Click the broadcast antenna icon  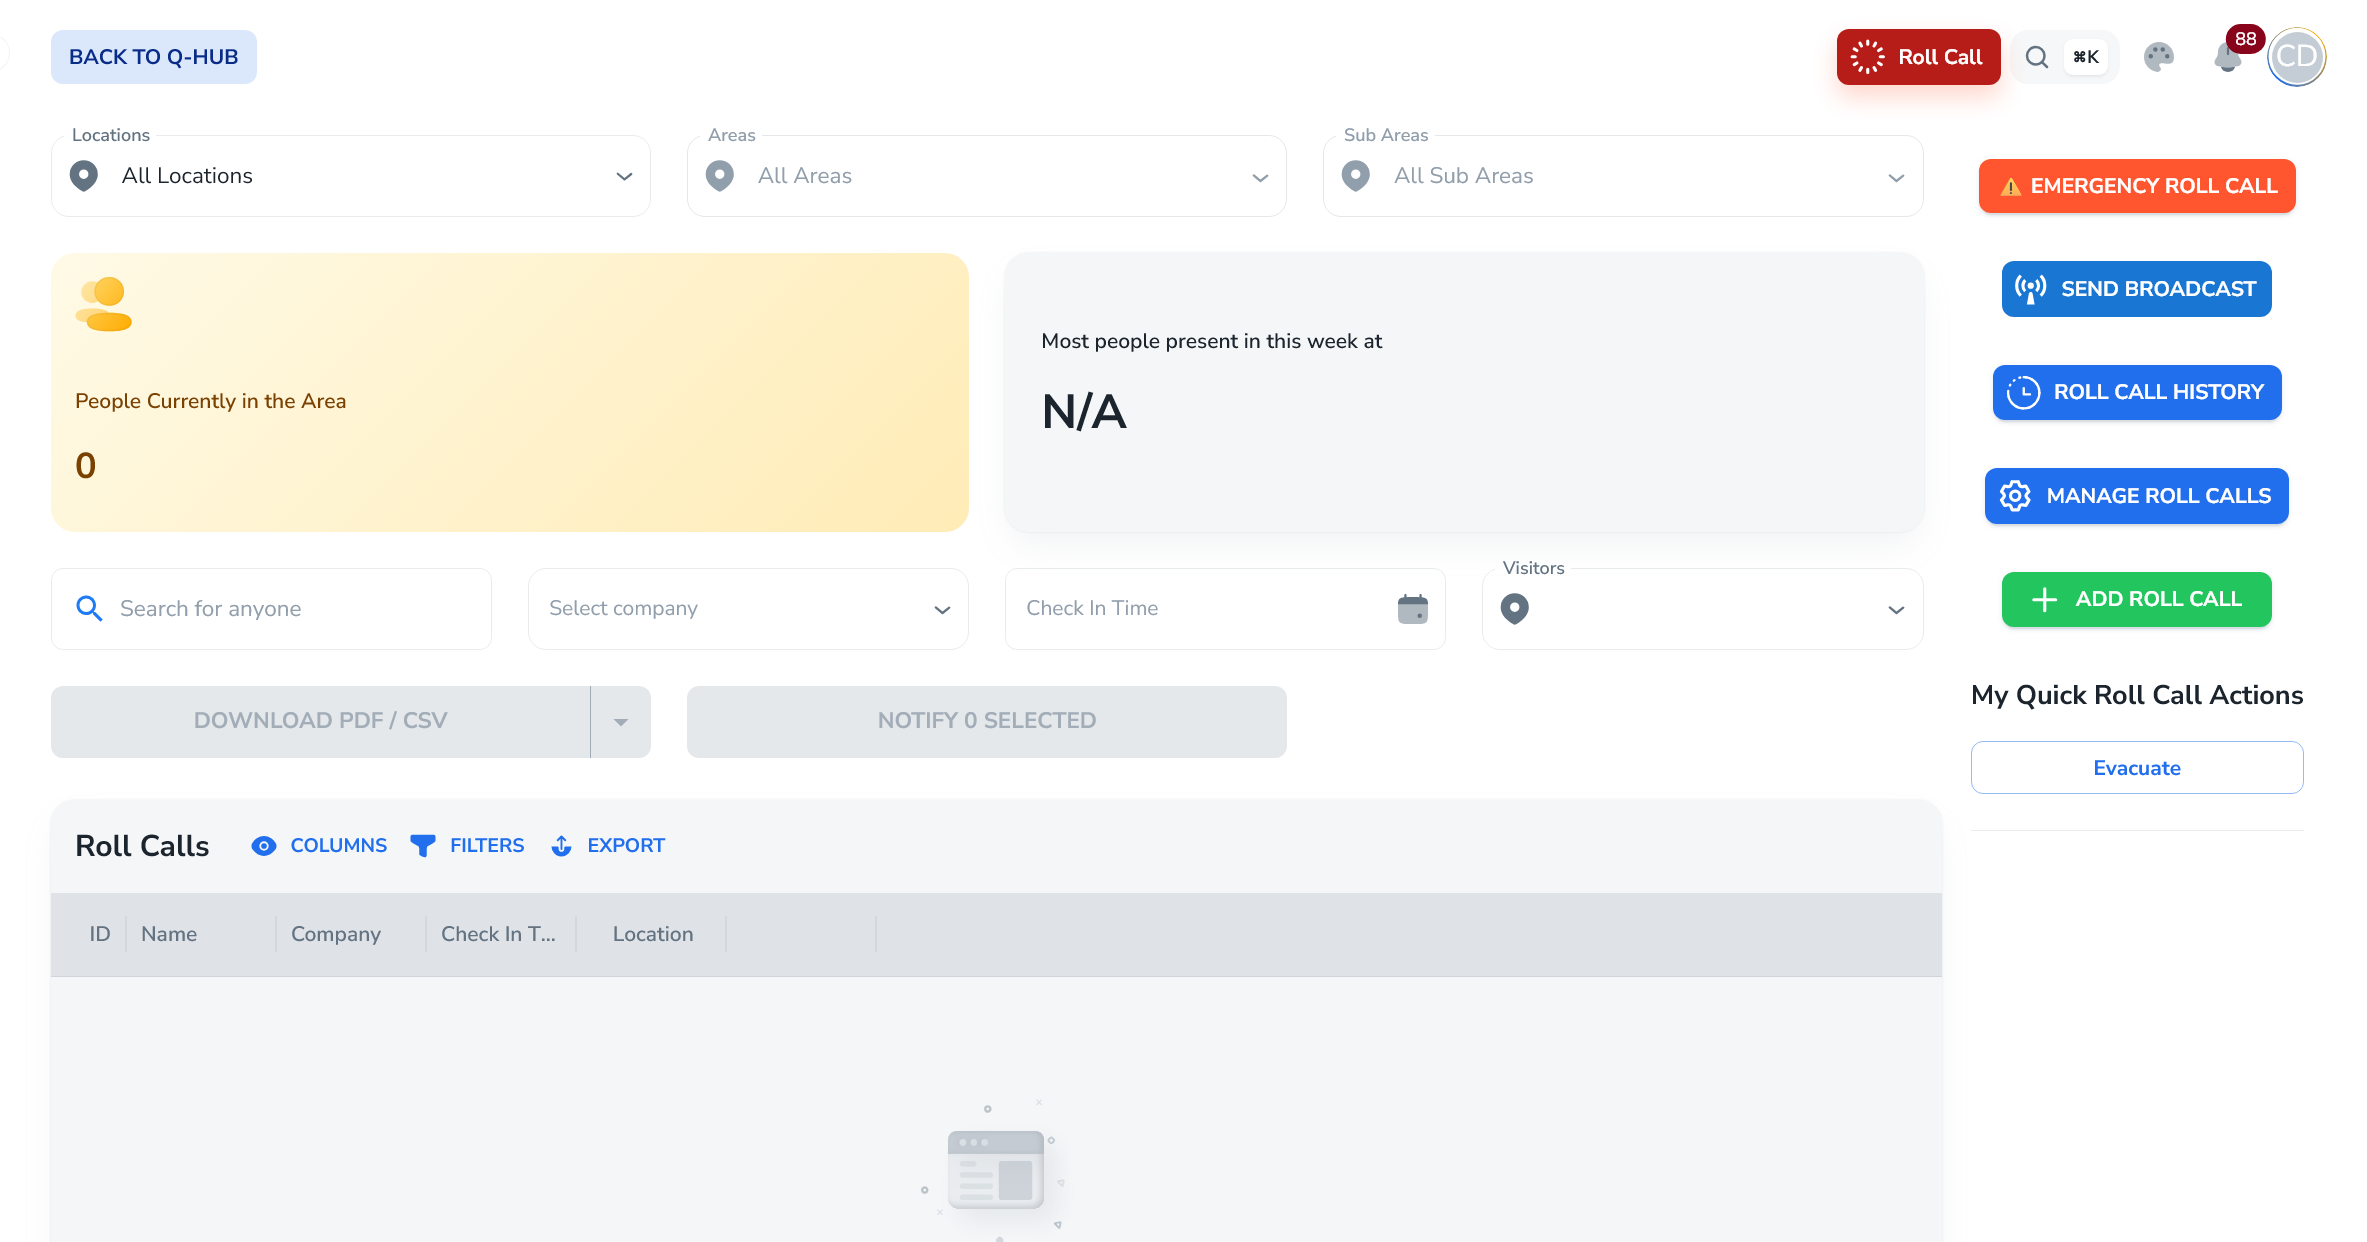[2030, 289]
